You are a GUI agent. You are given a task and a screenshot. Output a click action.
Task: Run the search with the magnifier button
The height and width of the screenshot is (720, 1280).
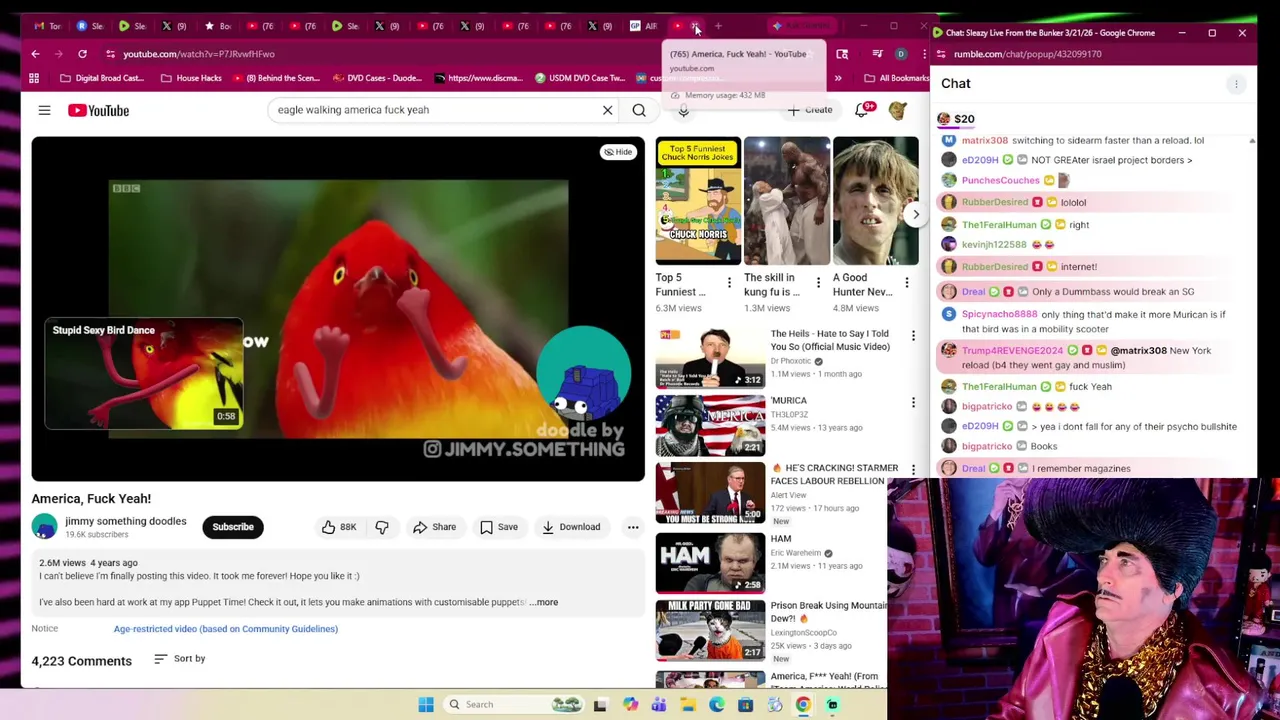tap(639, 110)
